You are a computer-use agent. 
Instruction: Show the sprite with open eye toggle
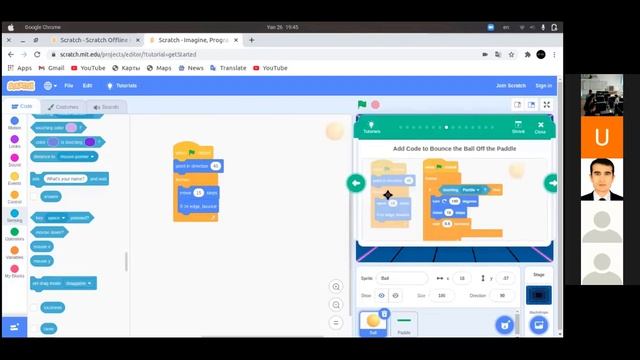(381, 296)
